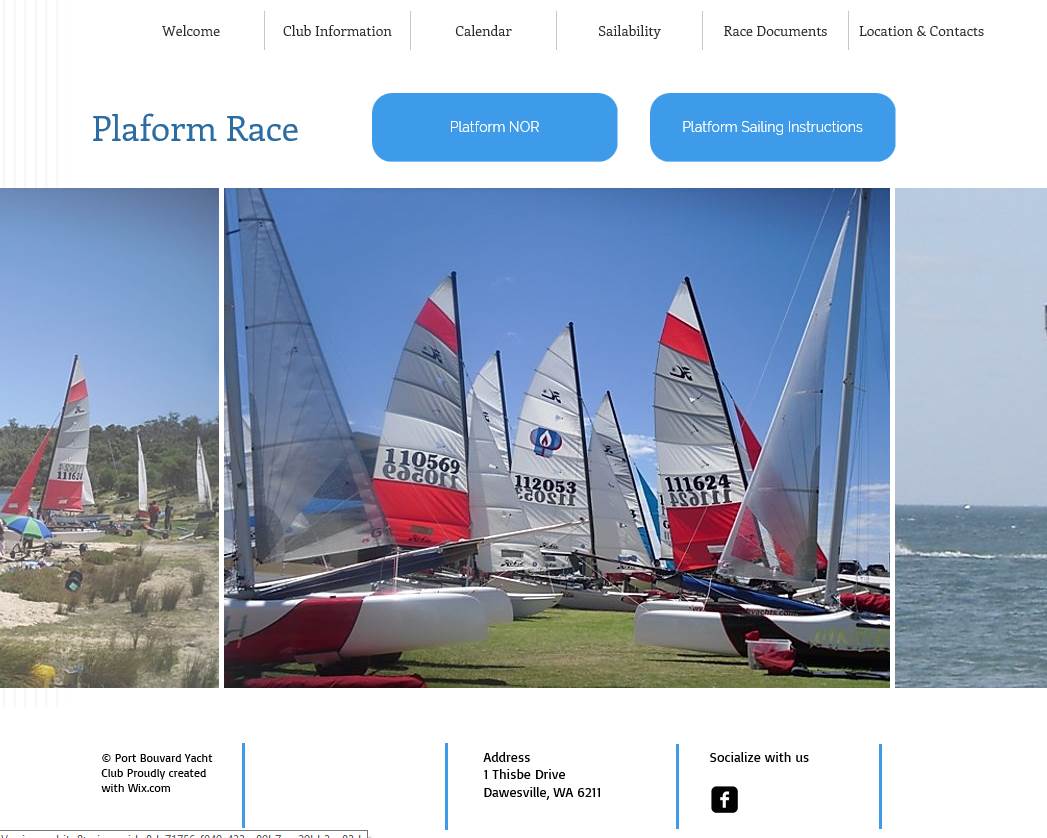Viewport: 1047px width, 838px height.
Task: Select Calendar in the navigation bar
Action: point(483,31)
